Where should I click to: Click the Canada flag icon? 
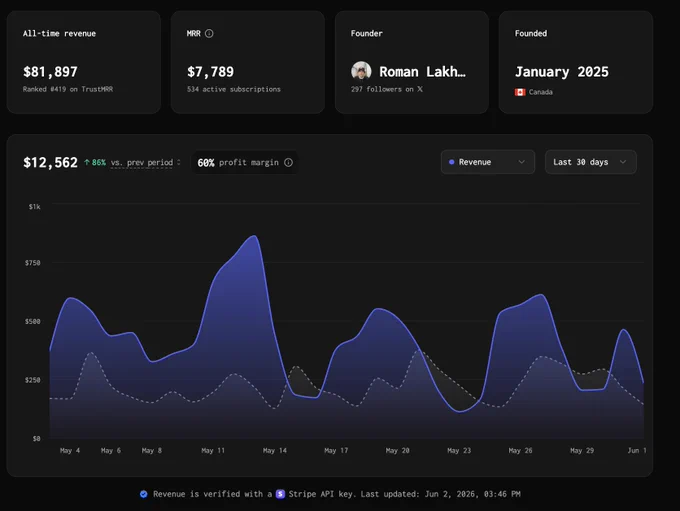[x=520, y=92]
